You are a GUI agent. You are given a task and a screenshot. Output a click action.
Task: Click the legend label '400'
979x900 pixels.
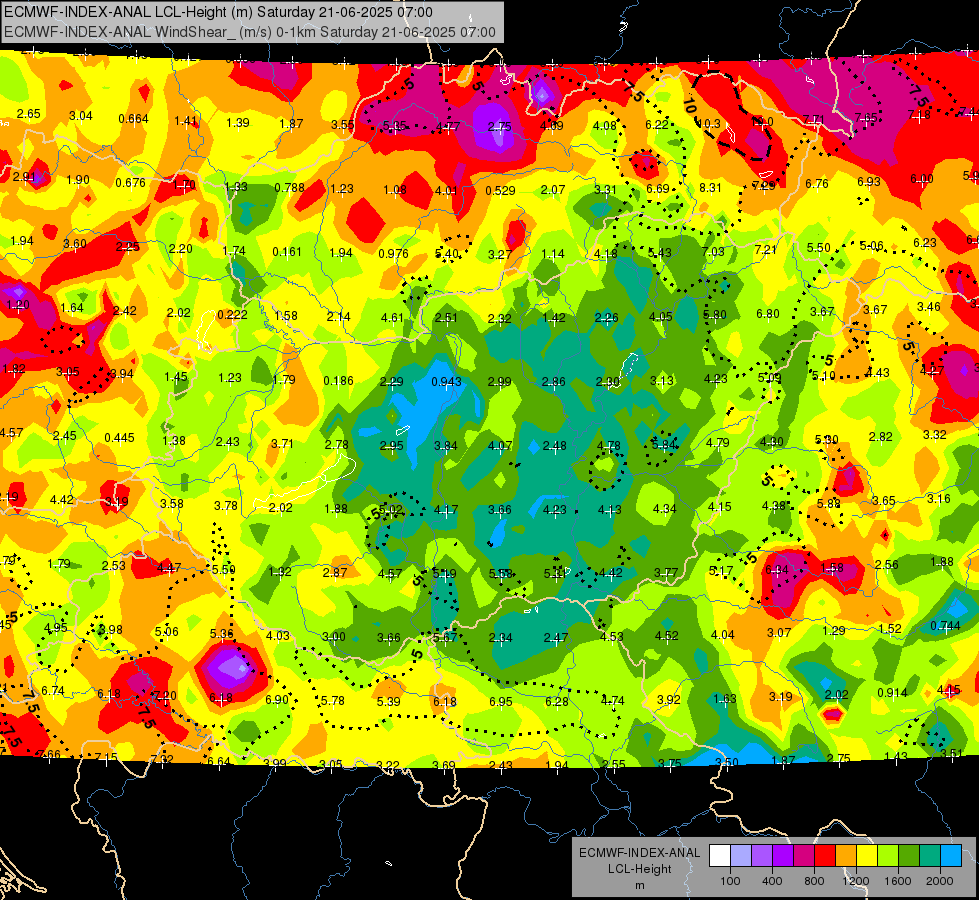(772, 881)
